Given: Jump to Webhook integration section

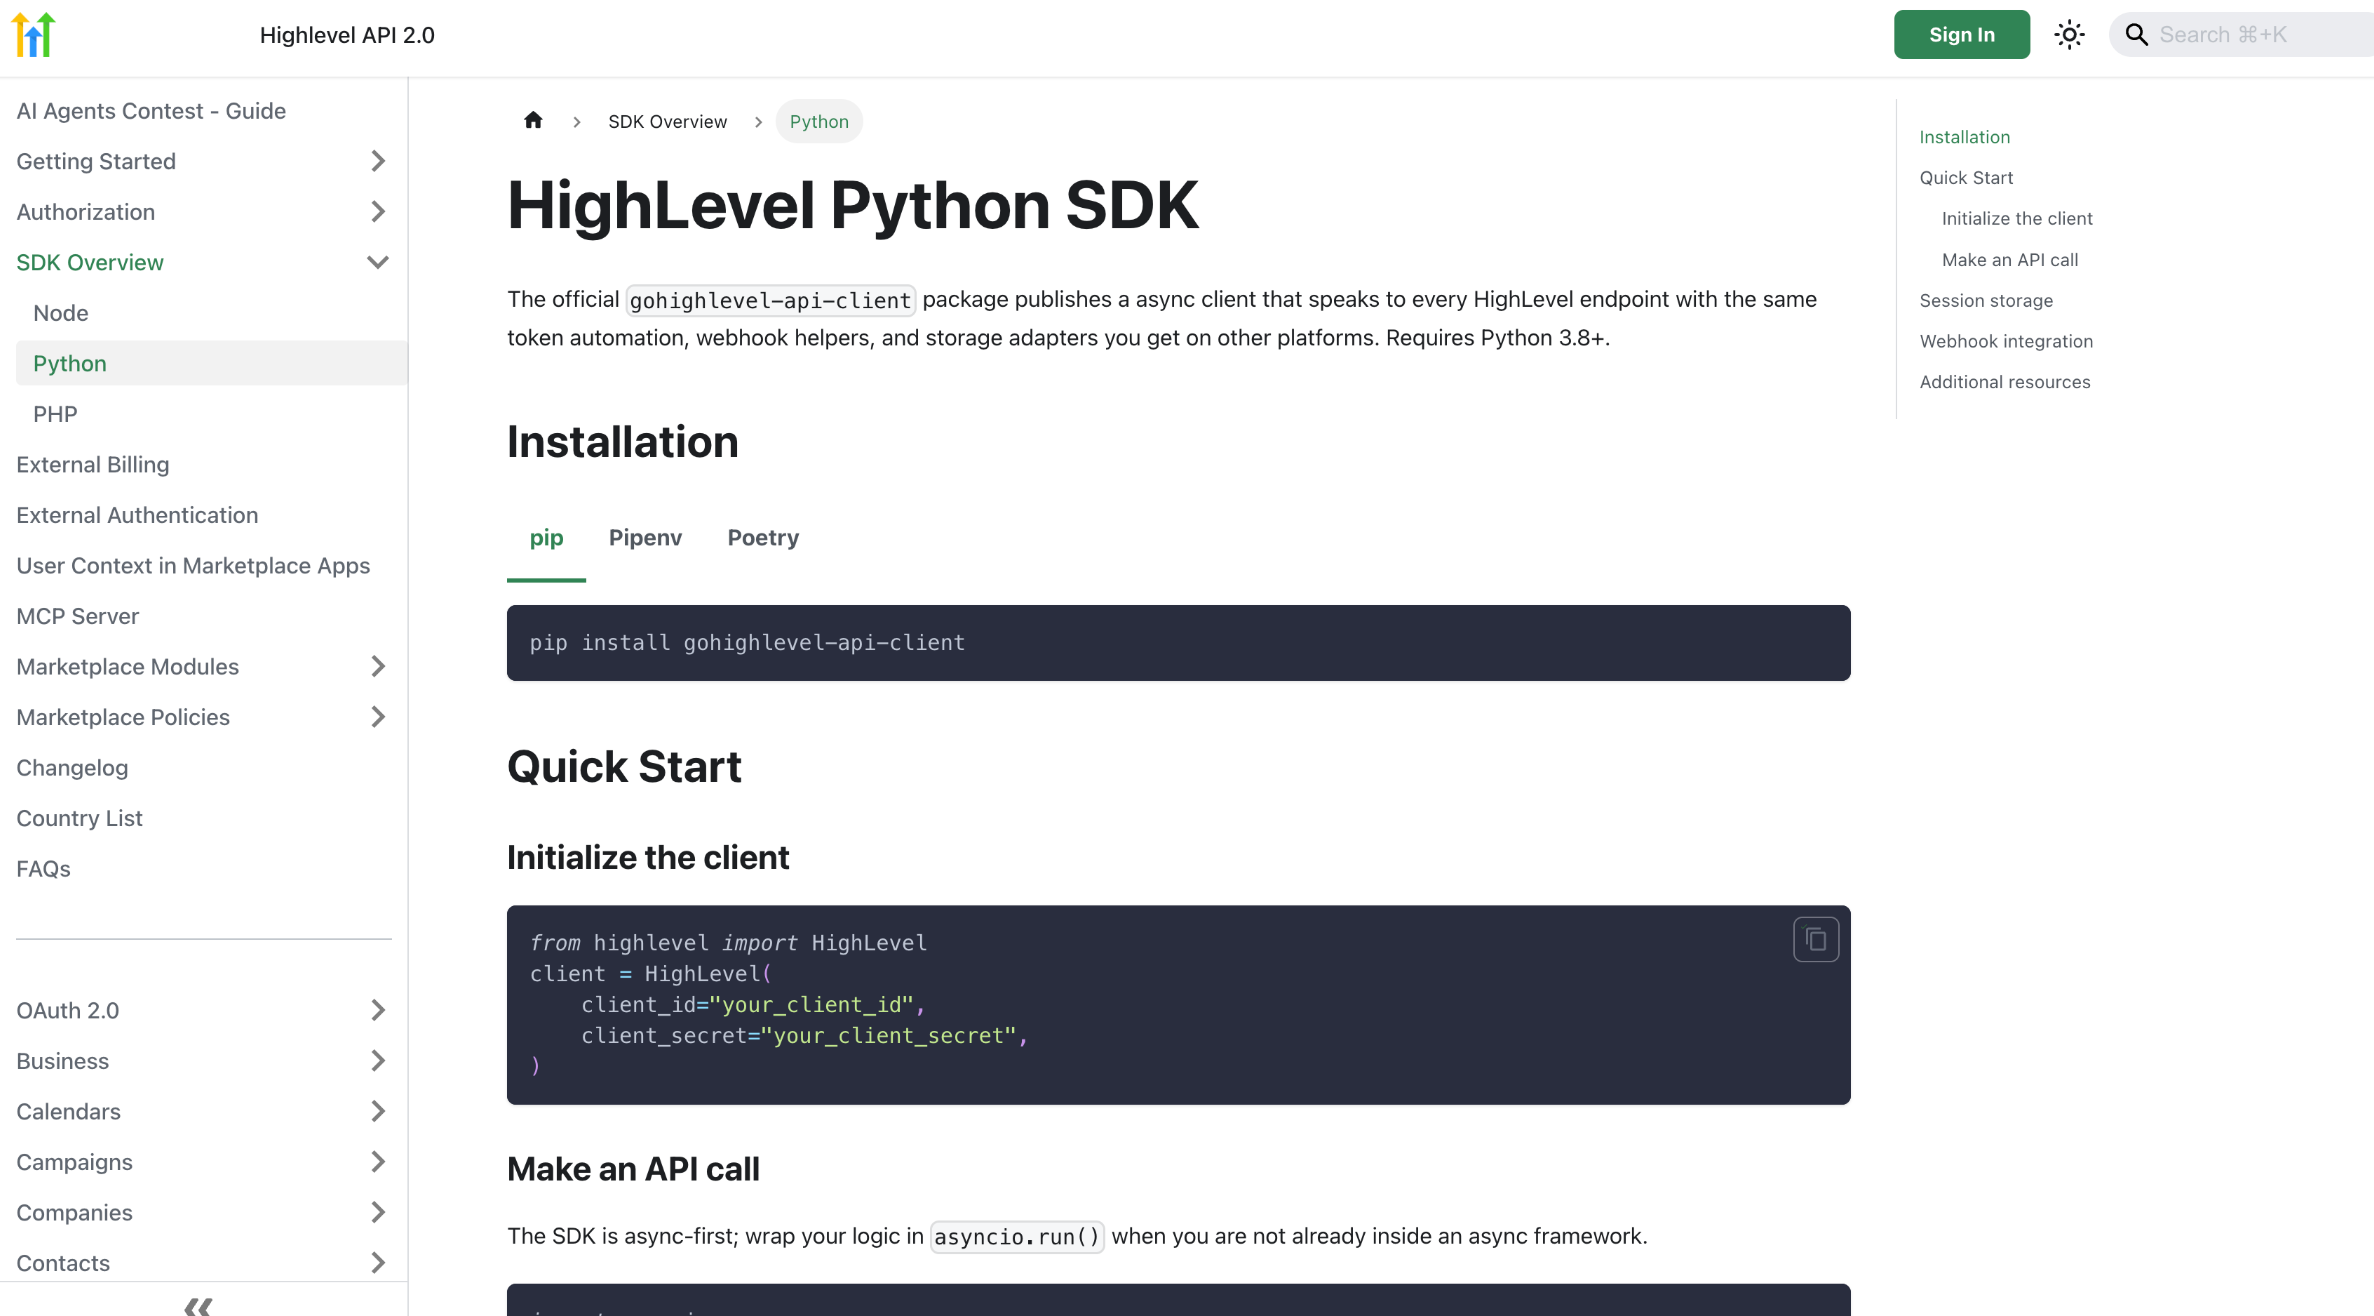Looking at the screenshot, I should click(2005, 341).
